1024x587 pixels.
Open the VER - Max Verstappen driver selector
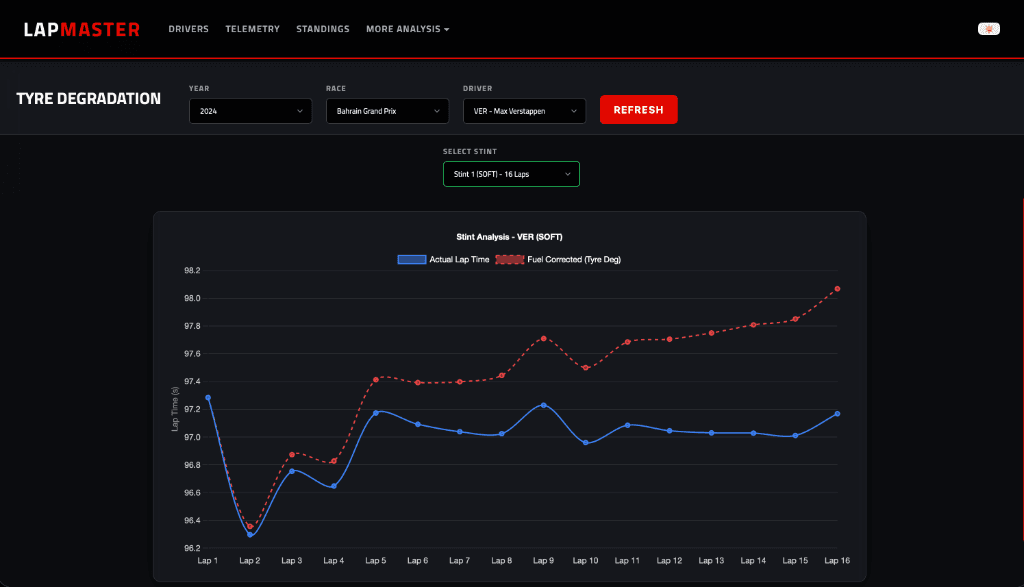(523, 111)
